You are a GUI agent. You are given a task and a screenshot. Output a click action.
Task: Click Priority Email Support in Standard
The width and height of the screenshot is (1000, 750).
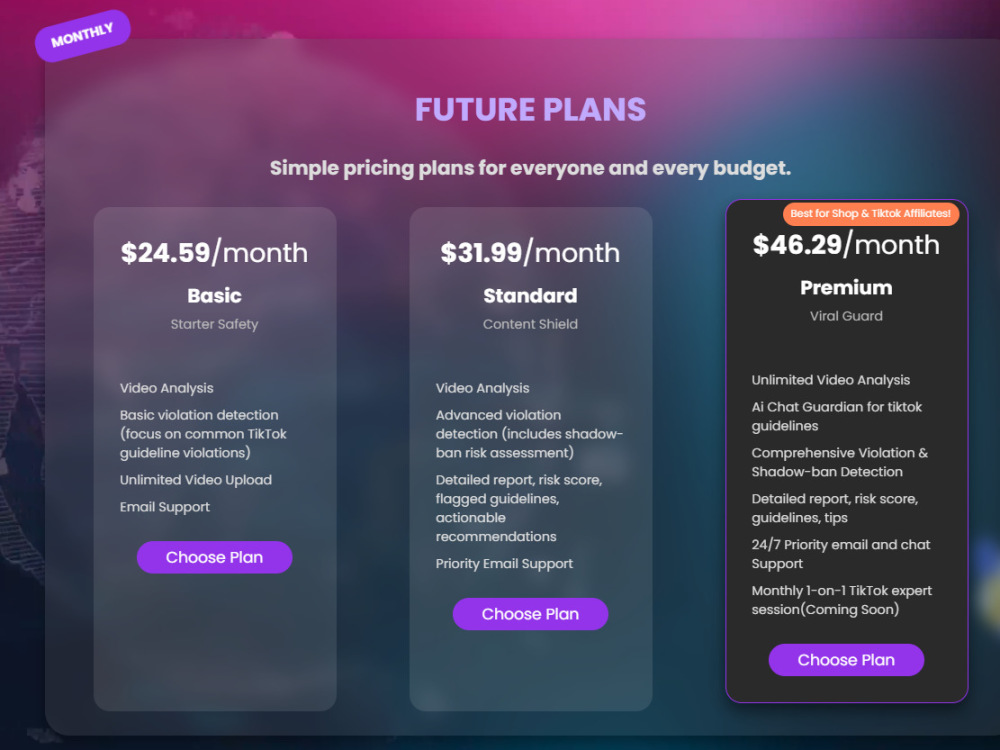[504, 564]
